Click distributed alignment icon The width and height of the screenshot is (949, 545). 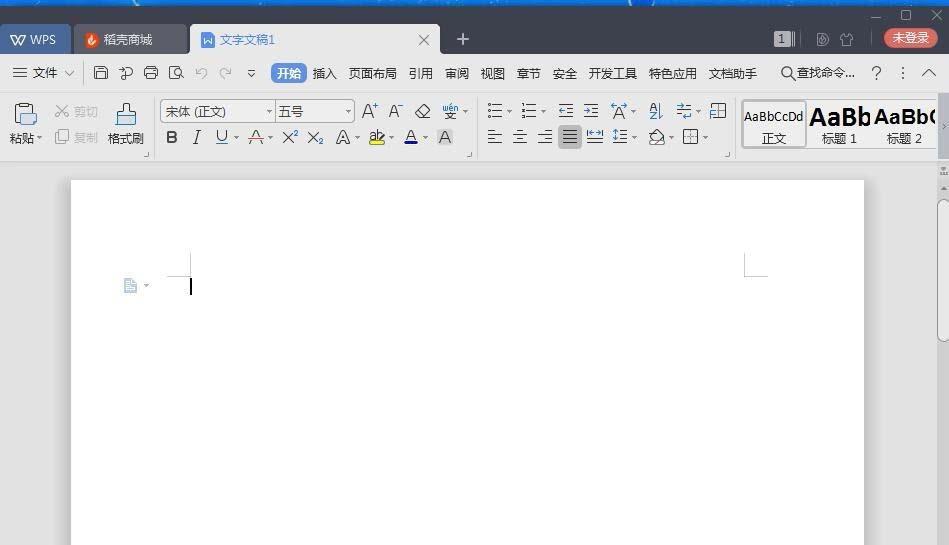[594, 137]
